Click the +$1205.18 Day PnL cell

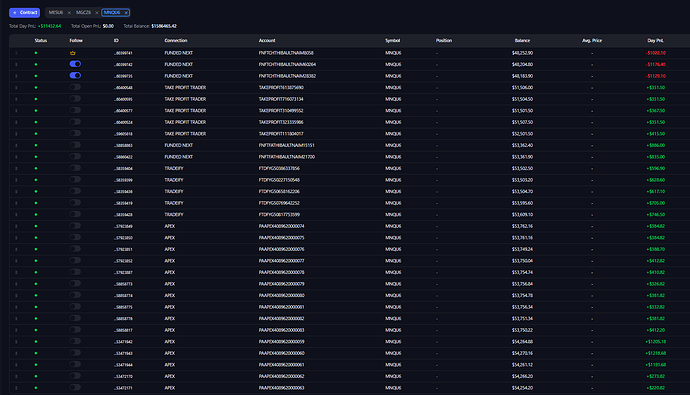click(656, 342)
